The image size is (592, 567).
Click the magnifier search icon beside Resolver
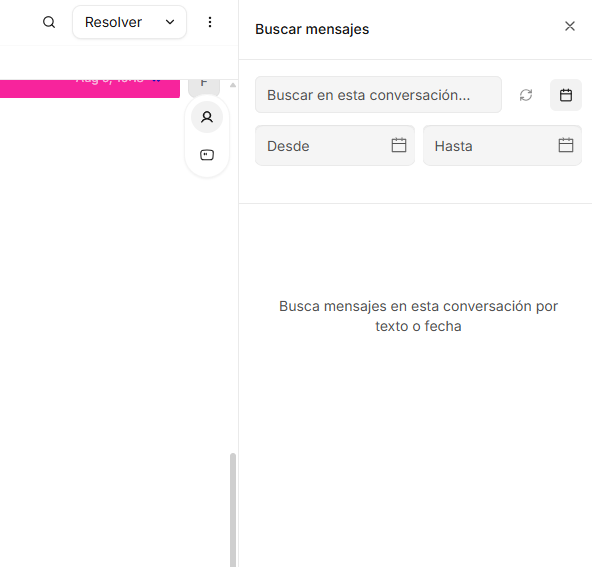49,22
